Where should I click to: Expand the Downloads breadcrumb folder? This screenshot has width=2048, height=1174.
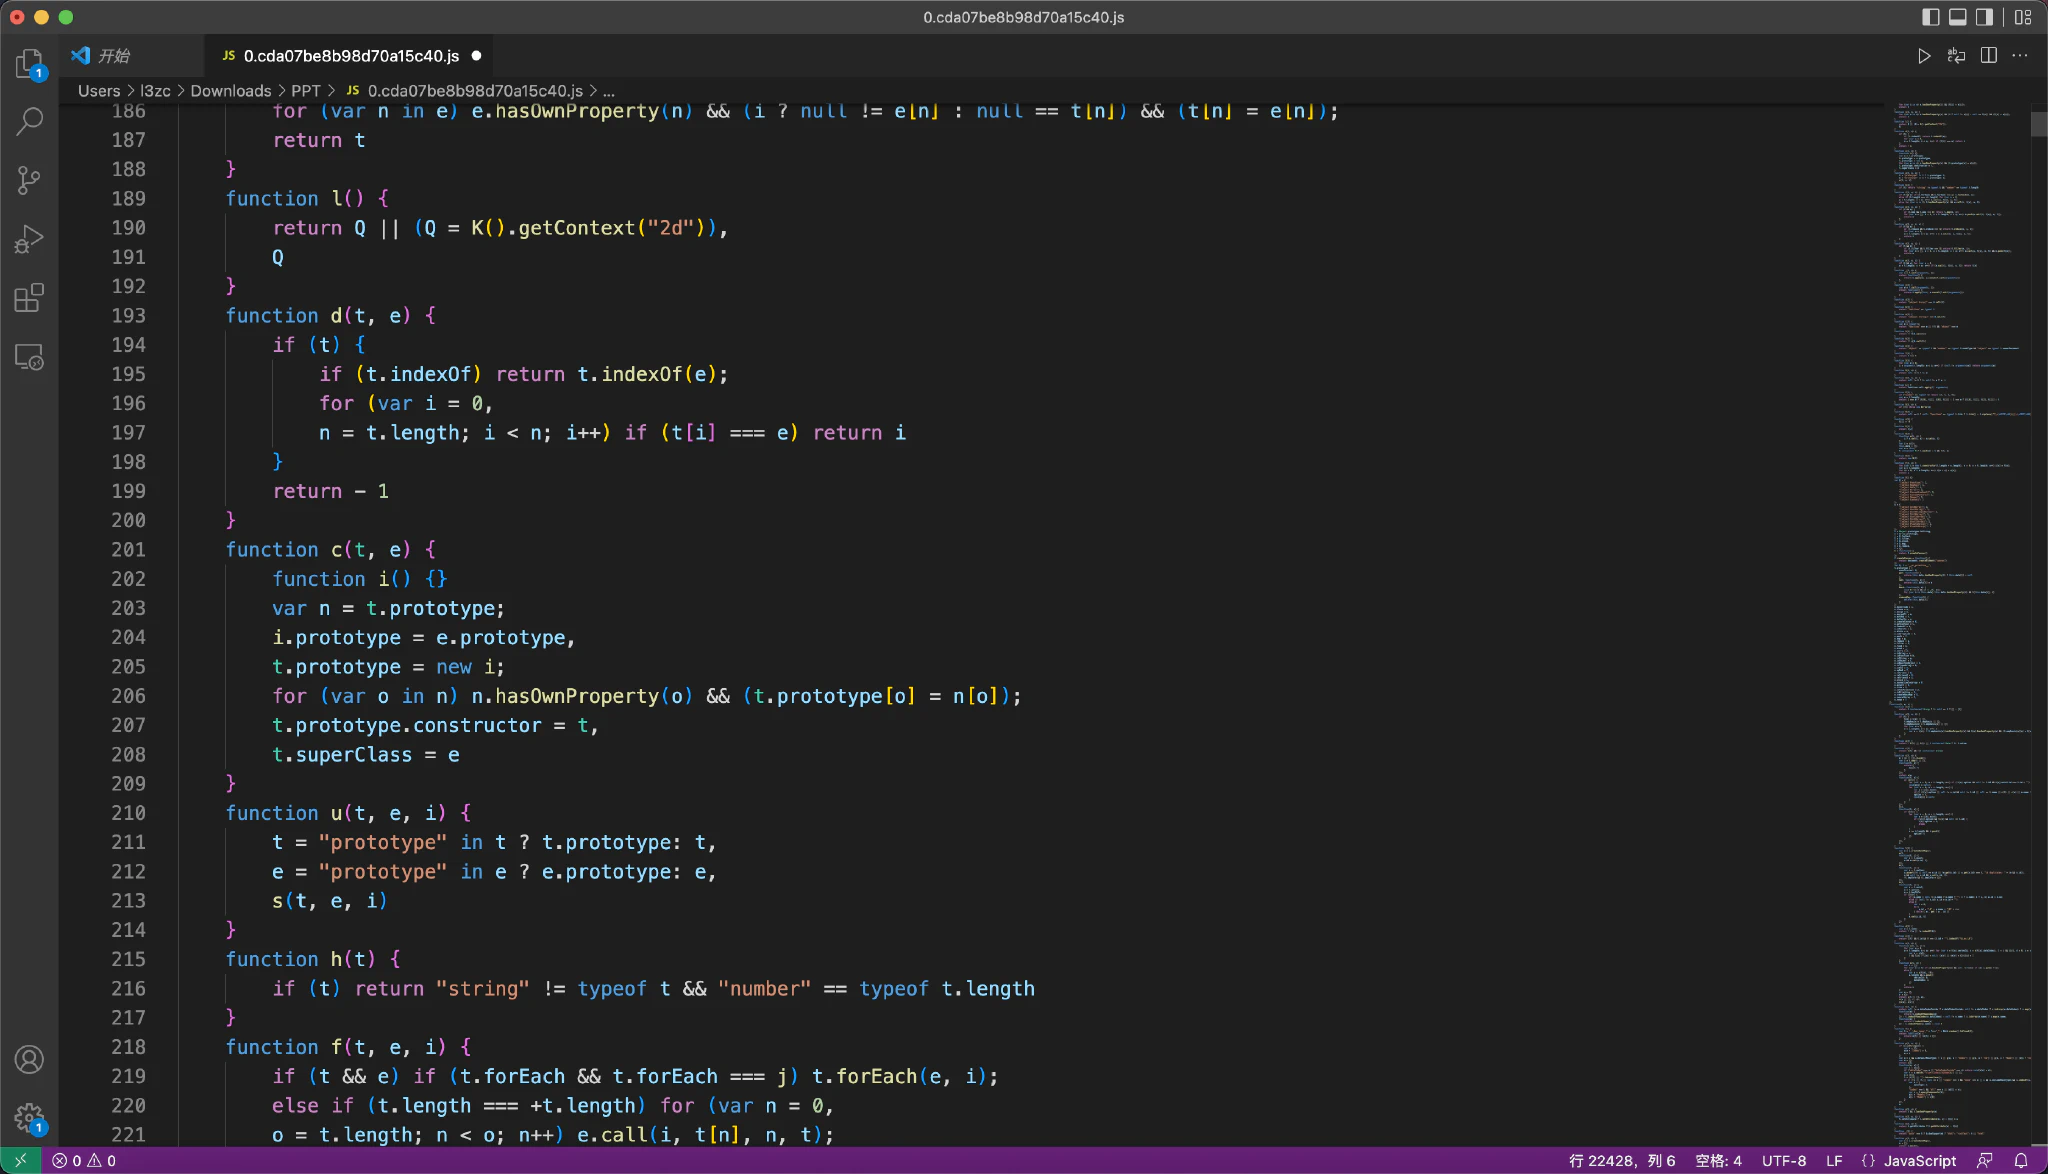tap(230, 91)
